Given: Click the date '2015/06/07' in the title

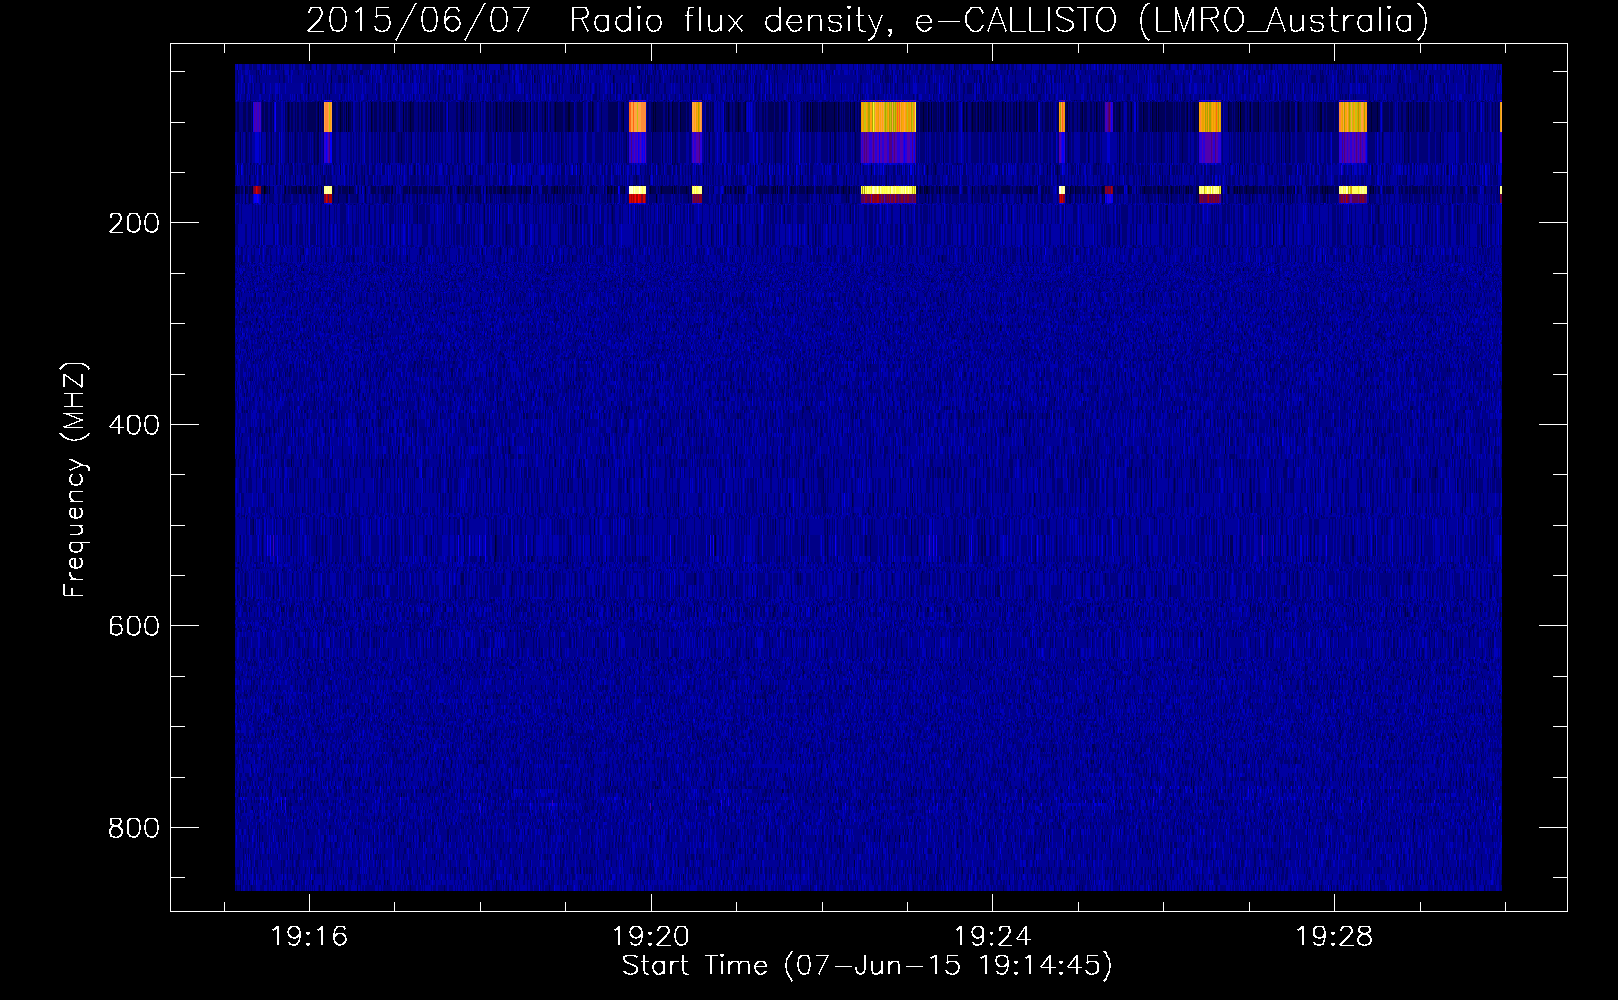Looking at the screenshot, I should pyautogui.click(x=418, y=20).
